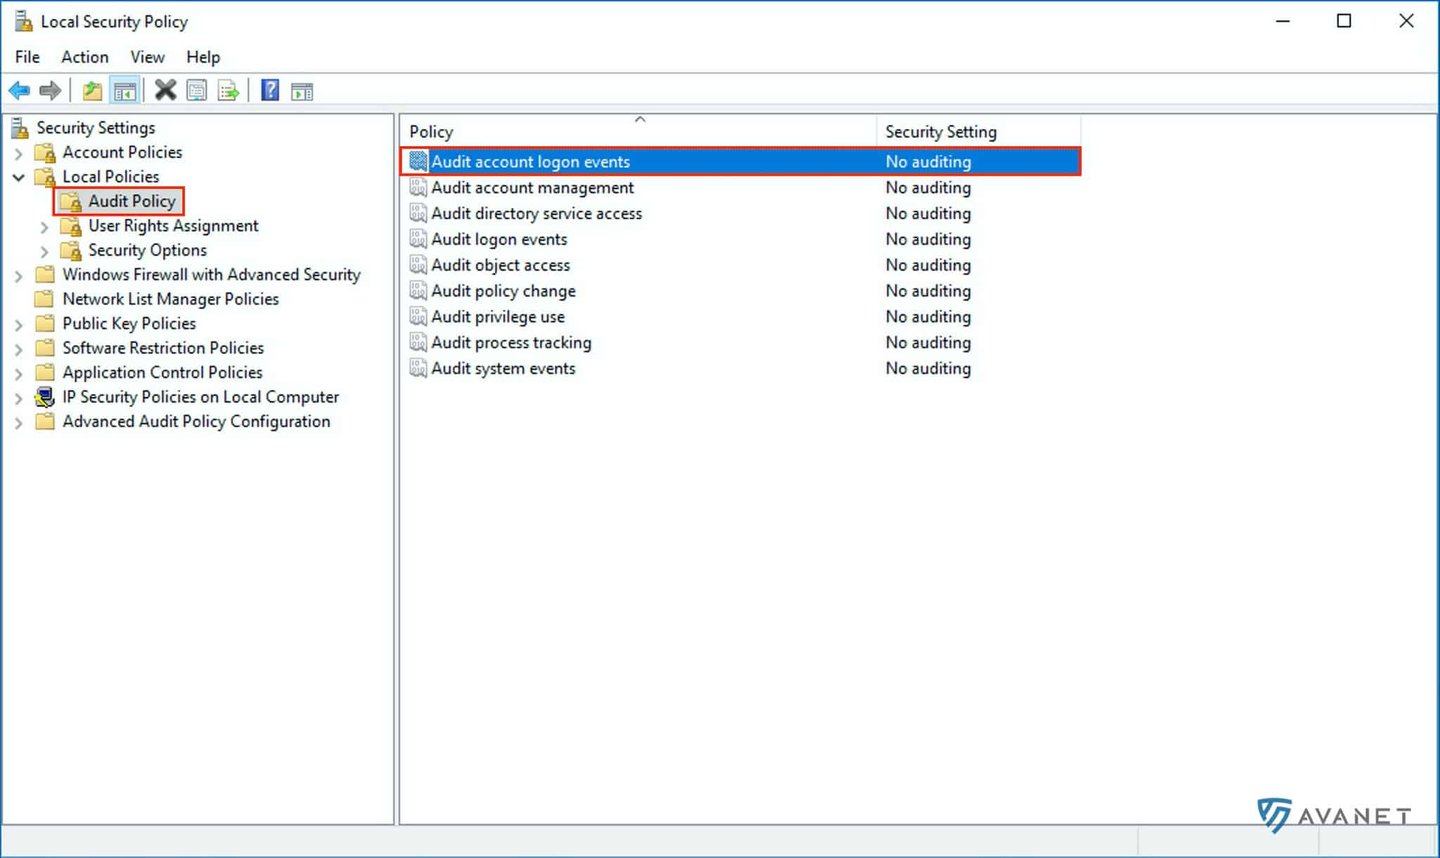Click the Delete (X) toolbar icon
Image resolution: width=1440 pixels, height=858 pixels.
[x=166, y=91]
